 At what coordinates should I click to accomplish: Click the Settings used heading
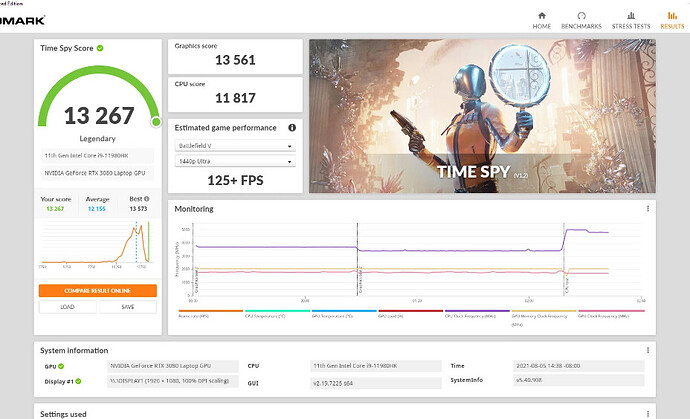63,414
